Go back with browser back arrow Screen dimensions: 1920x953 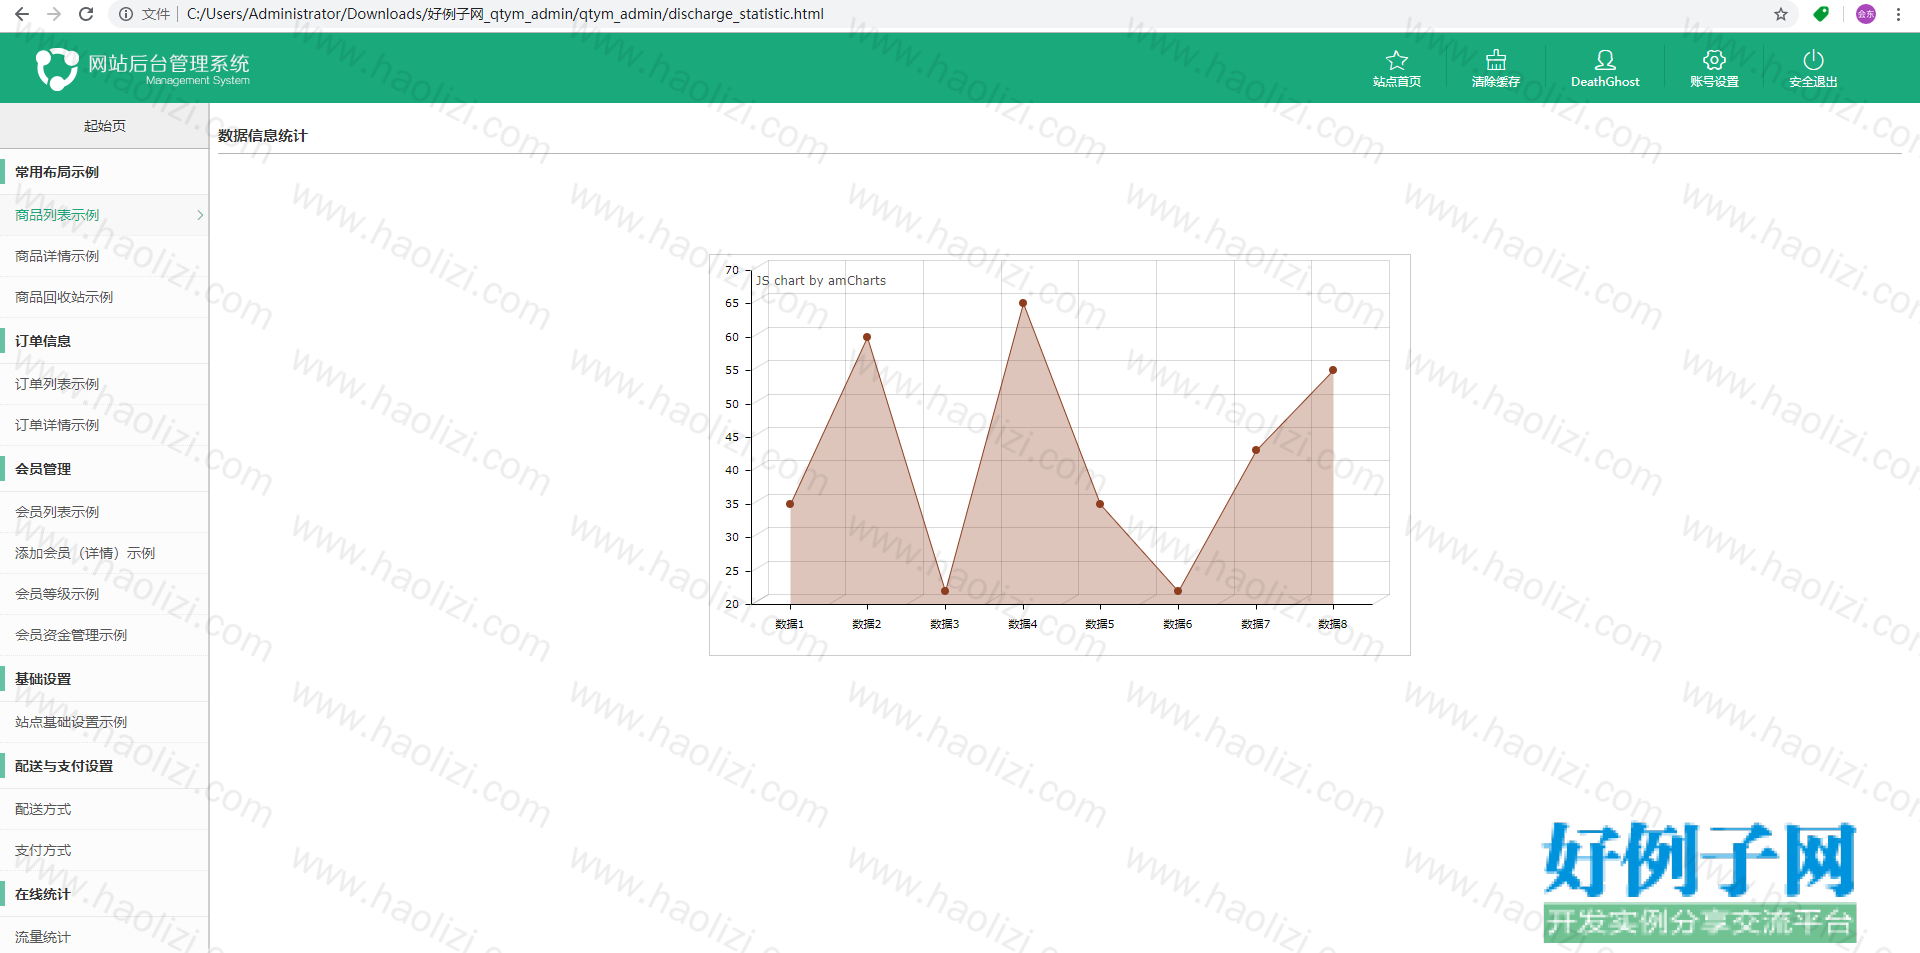(x=22, y=14)
